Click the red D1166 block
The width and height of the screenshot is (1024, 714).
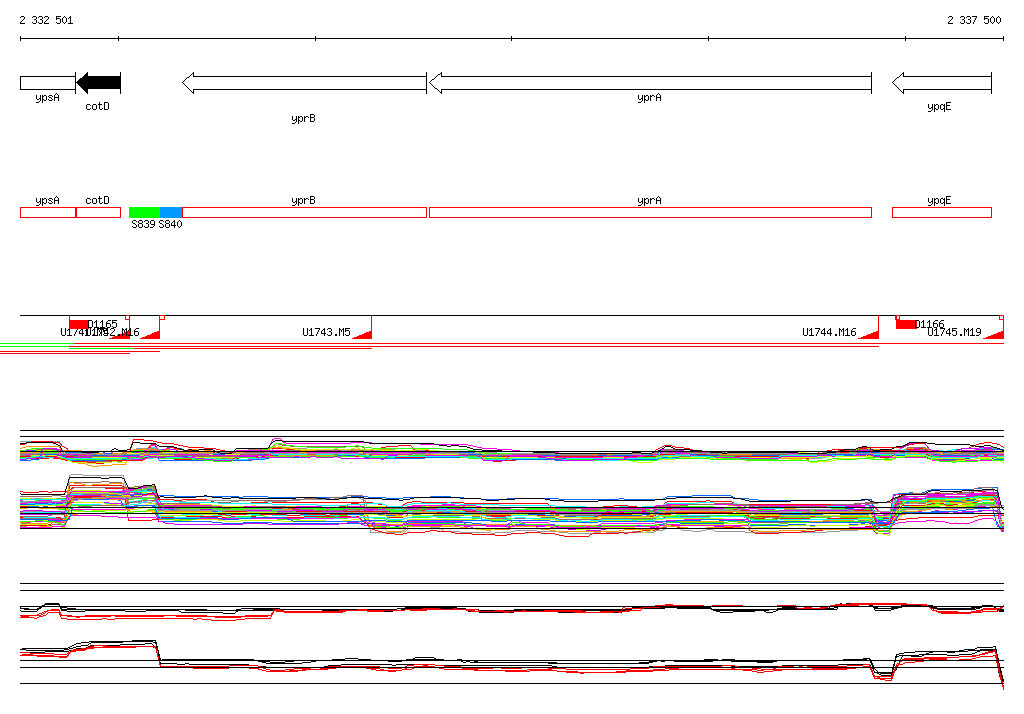point(906,324)
